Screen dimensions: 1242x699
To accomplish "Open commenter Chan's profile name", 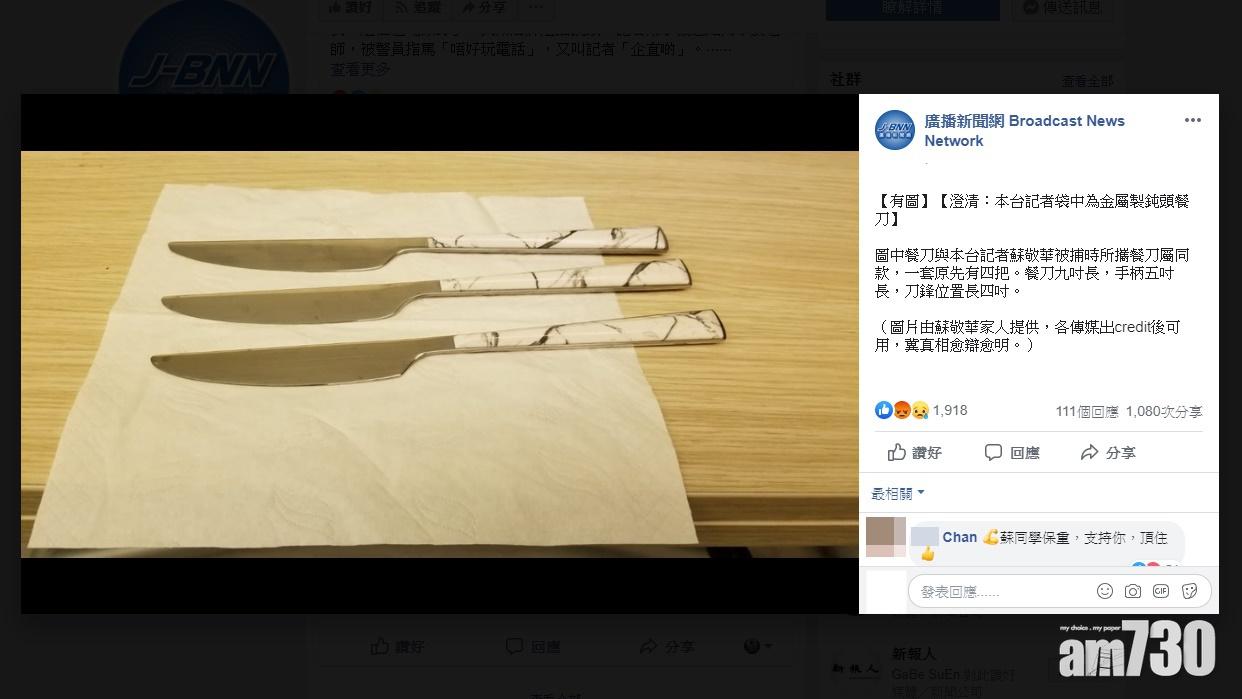I will [x=959, y=537].
